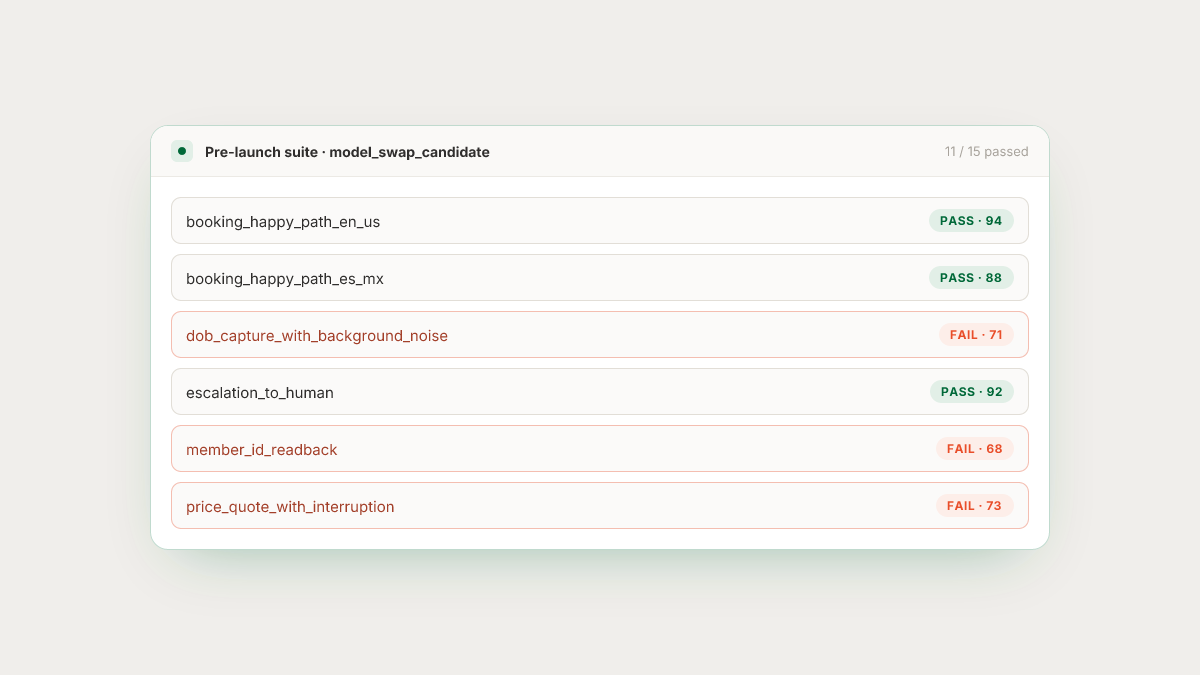Open the escalation_to_human test row
Viewport: 1200px width, 675px height.
tap(600, 392)
